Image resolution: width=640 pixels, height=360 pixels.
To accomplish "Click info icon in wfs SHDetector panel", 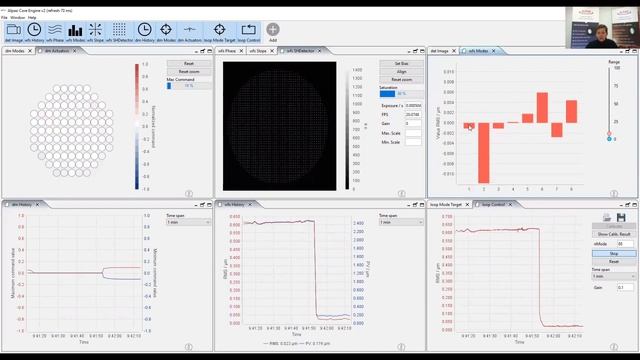I will tap(401, 193).
